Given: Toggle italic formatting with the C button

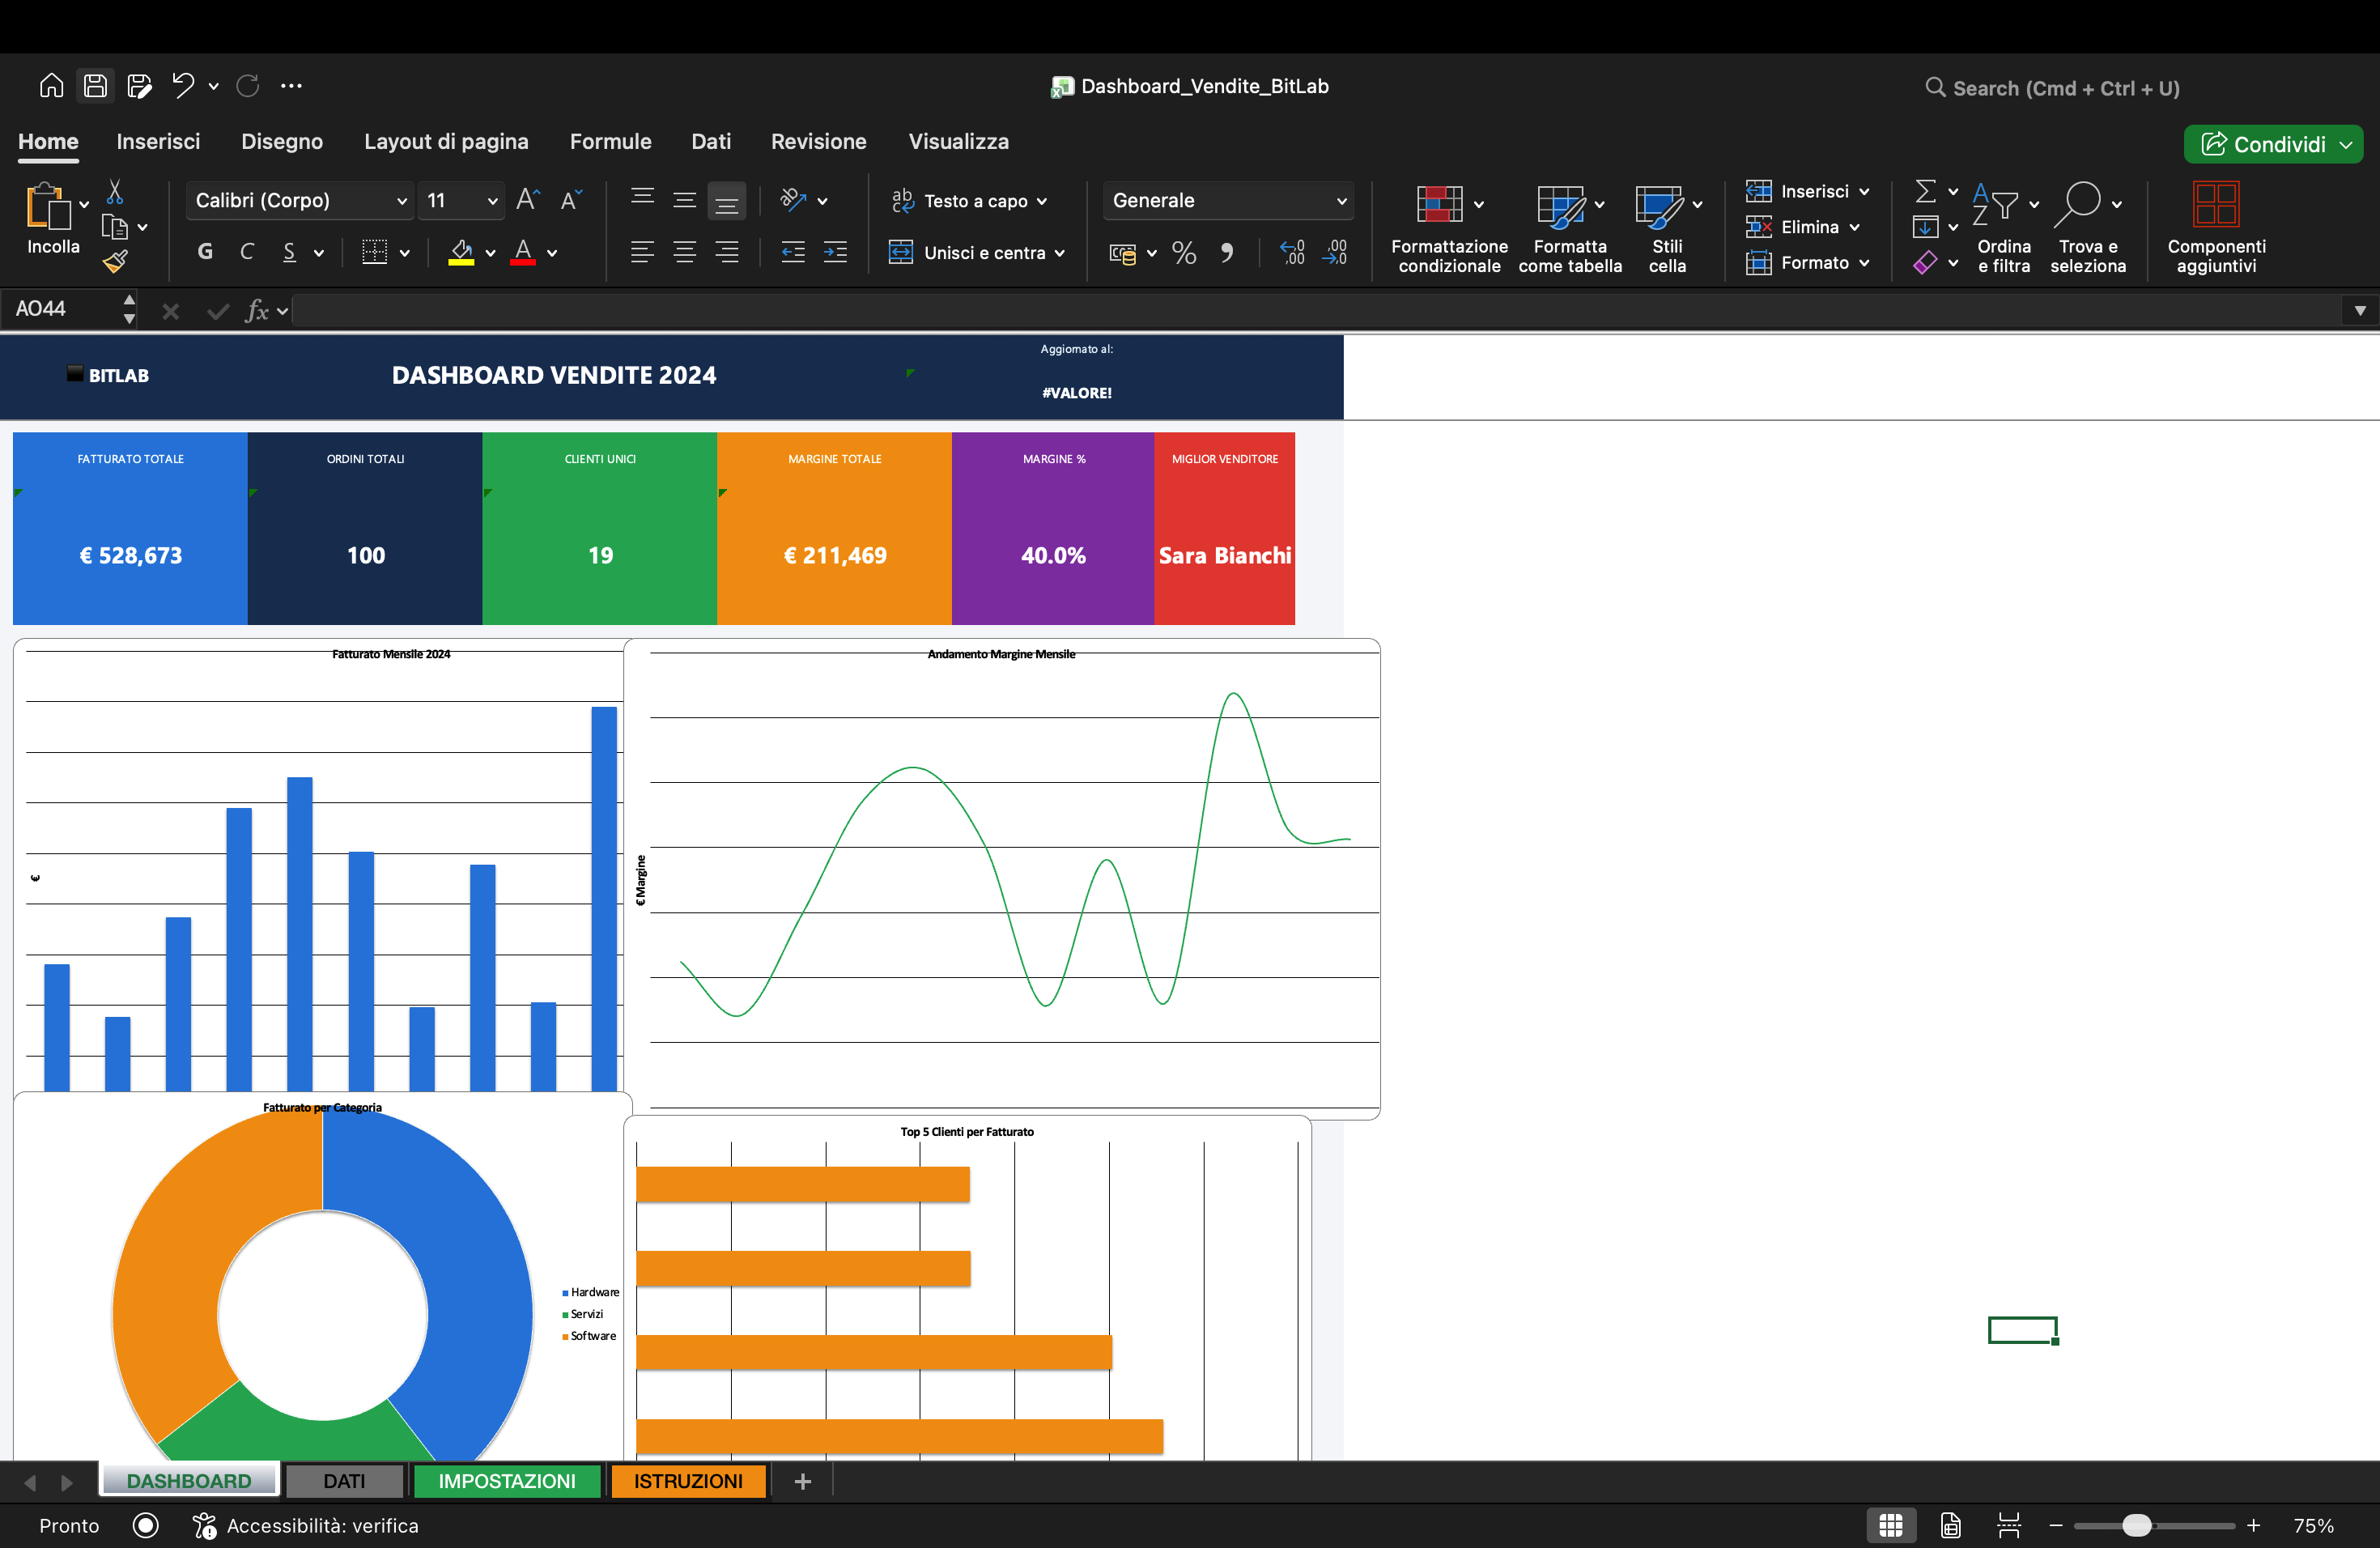Looking at the screenshot, I should click(x=247, y=251).
